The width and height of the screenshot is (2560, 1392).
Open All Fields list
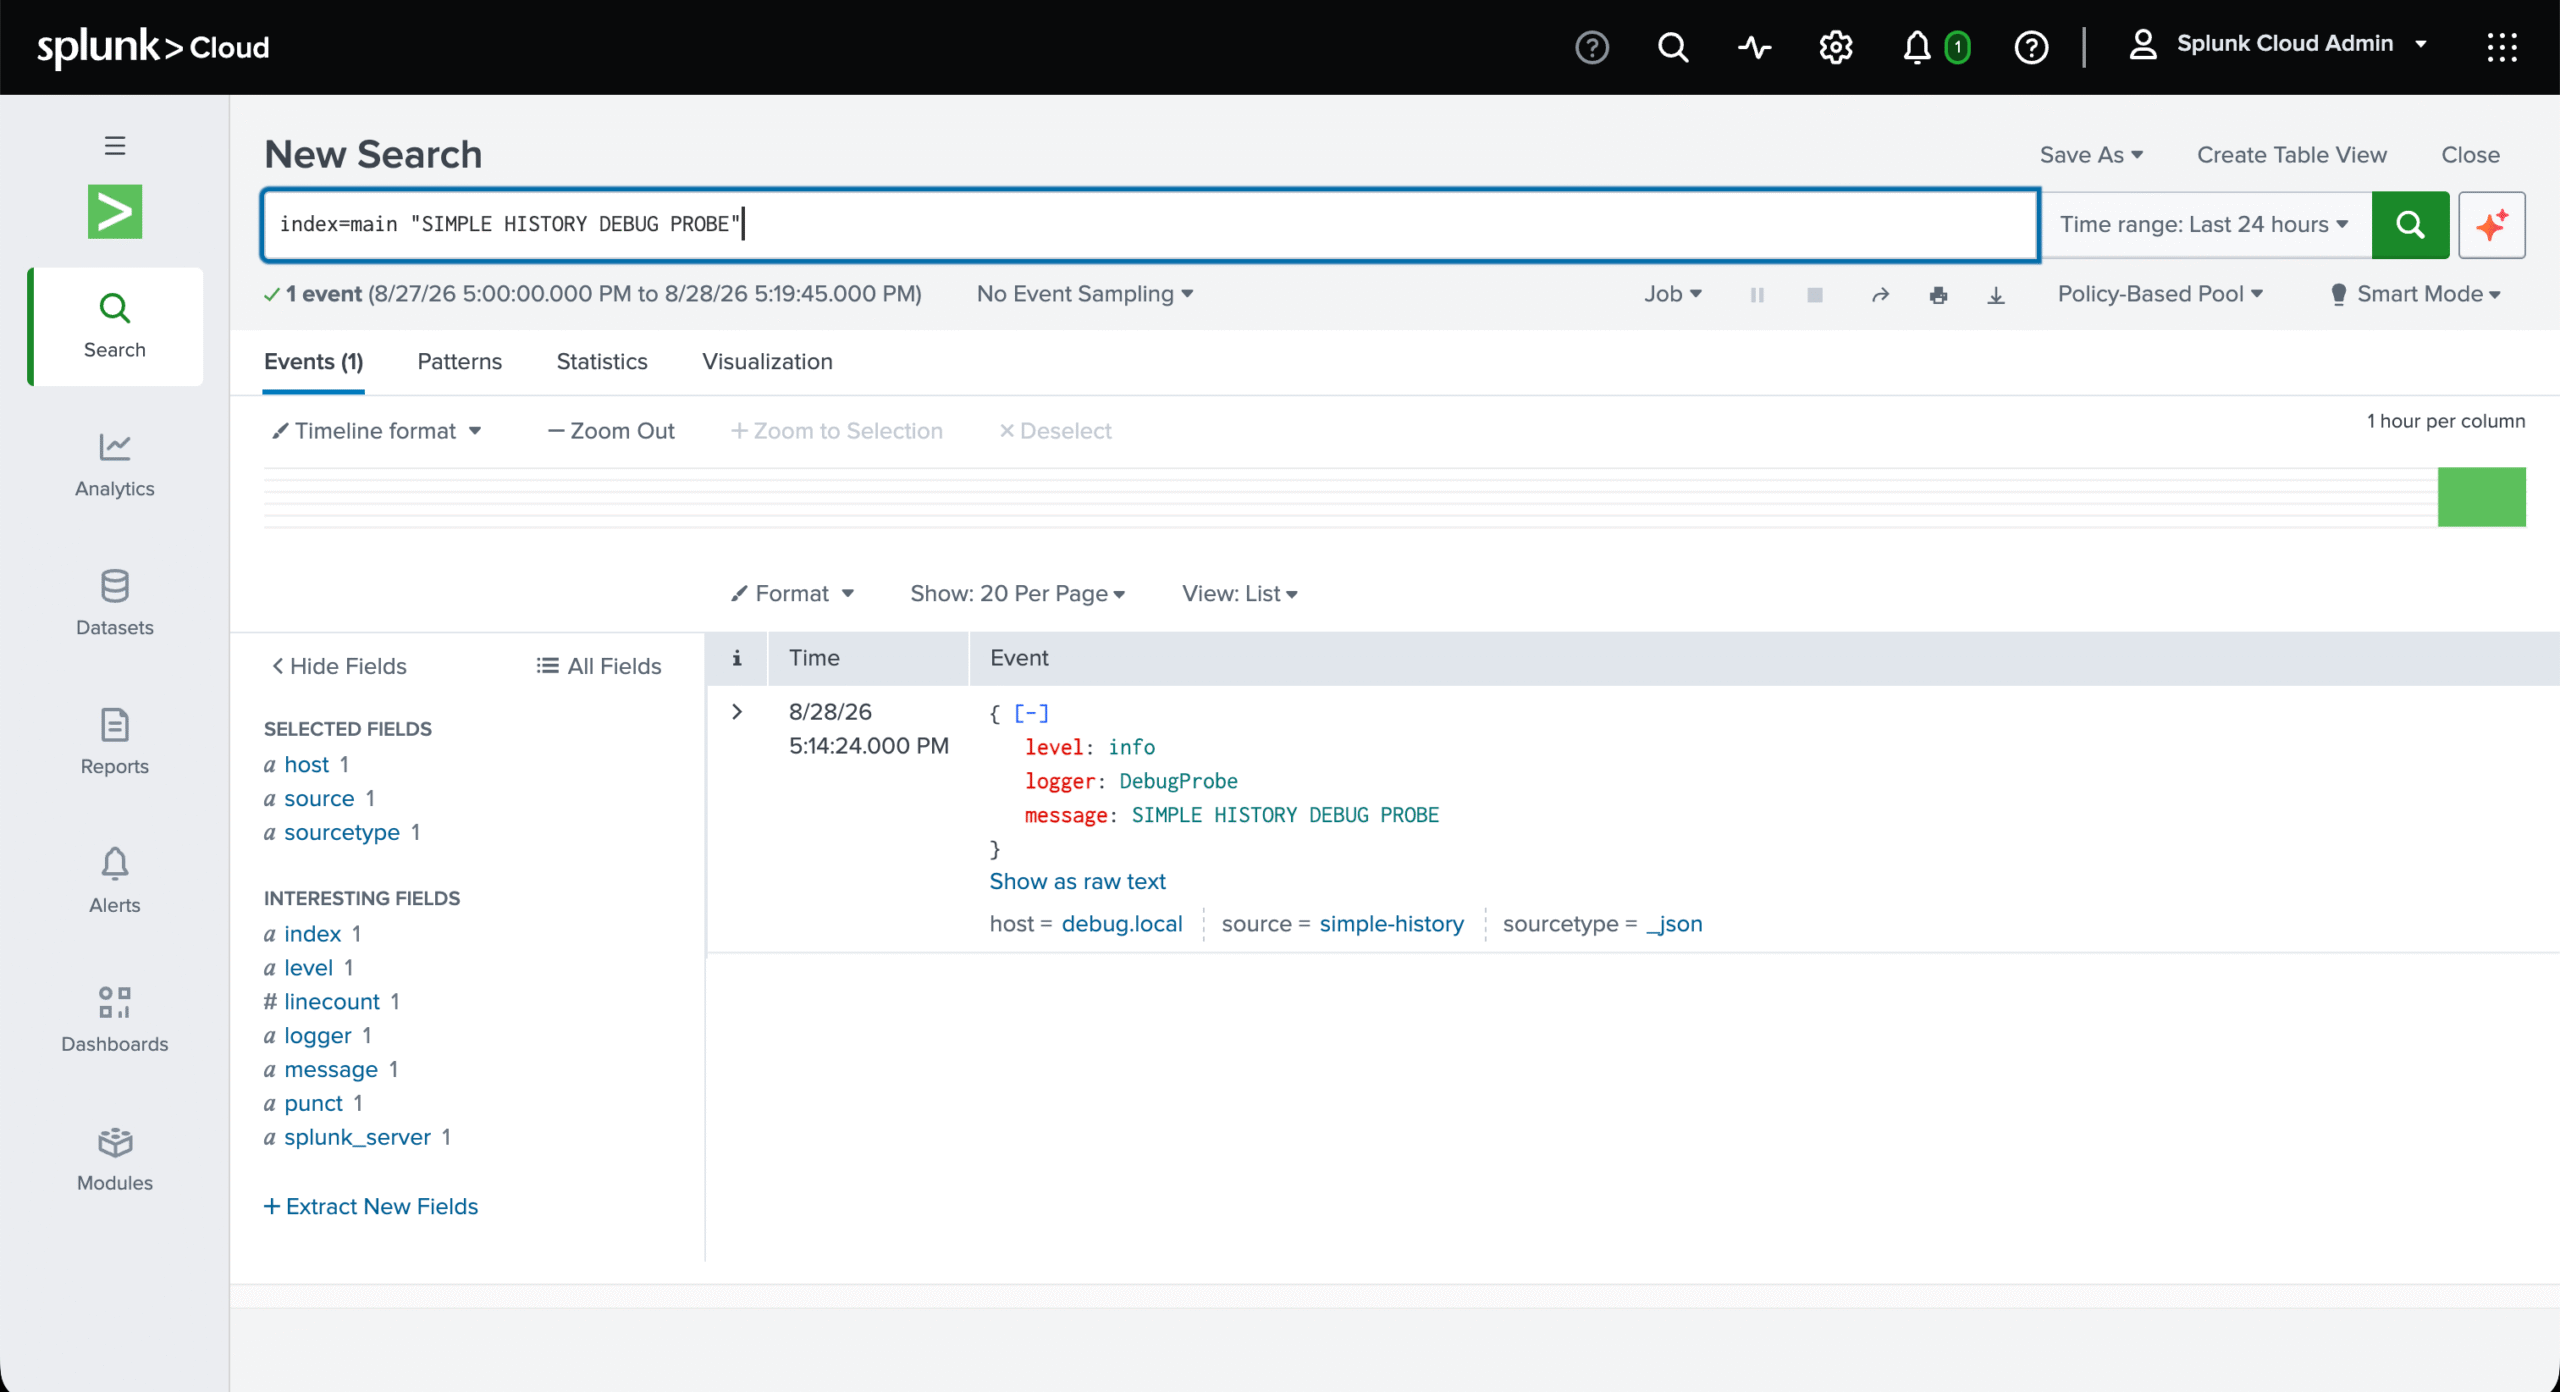599,666
